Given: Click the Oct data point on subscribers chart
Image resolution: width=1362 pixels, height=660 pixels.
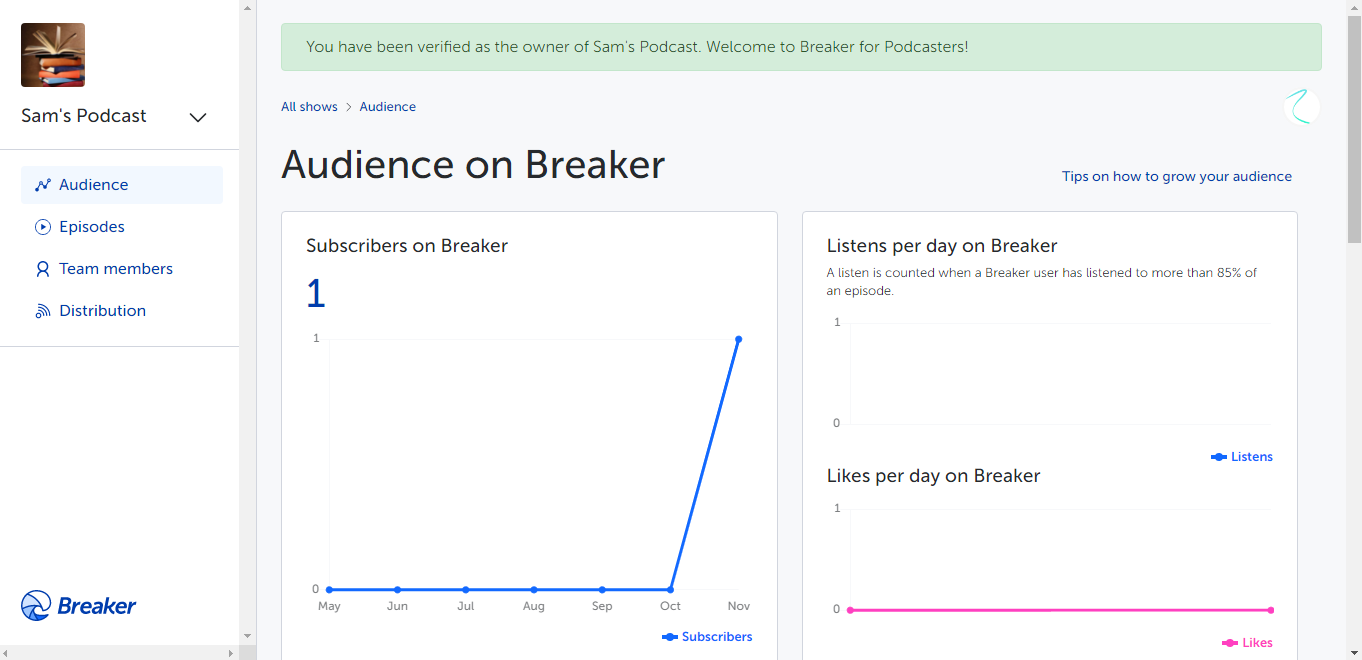Looking at the screenshot, I should [670, 589].
